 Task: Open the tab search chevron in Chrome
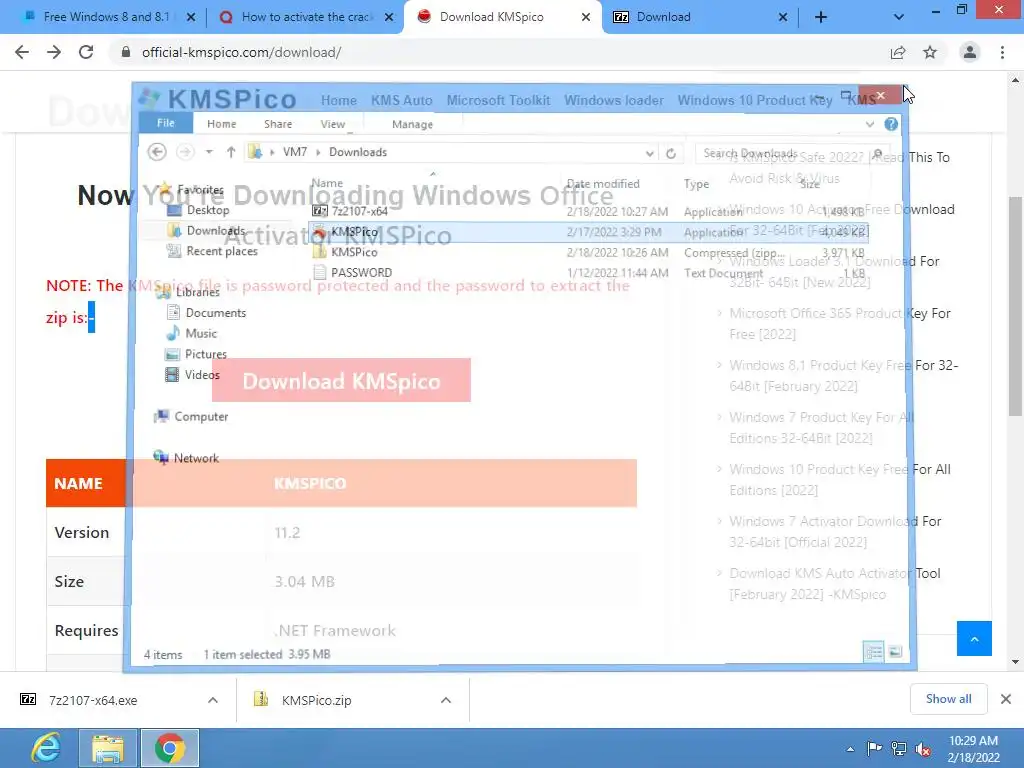pyautogui.click(x=899, y=17)
